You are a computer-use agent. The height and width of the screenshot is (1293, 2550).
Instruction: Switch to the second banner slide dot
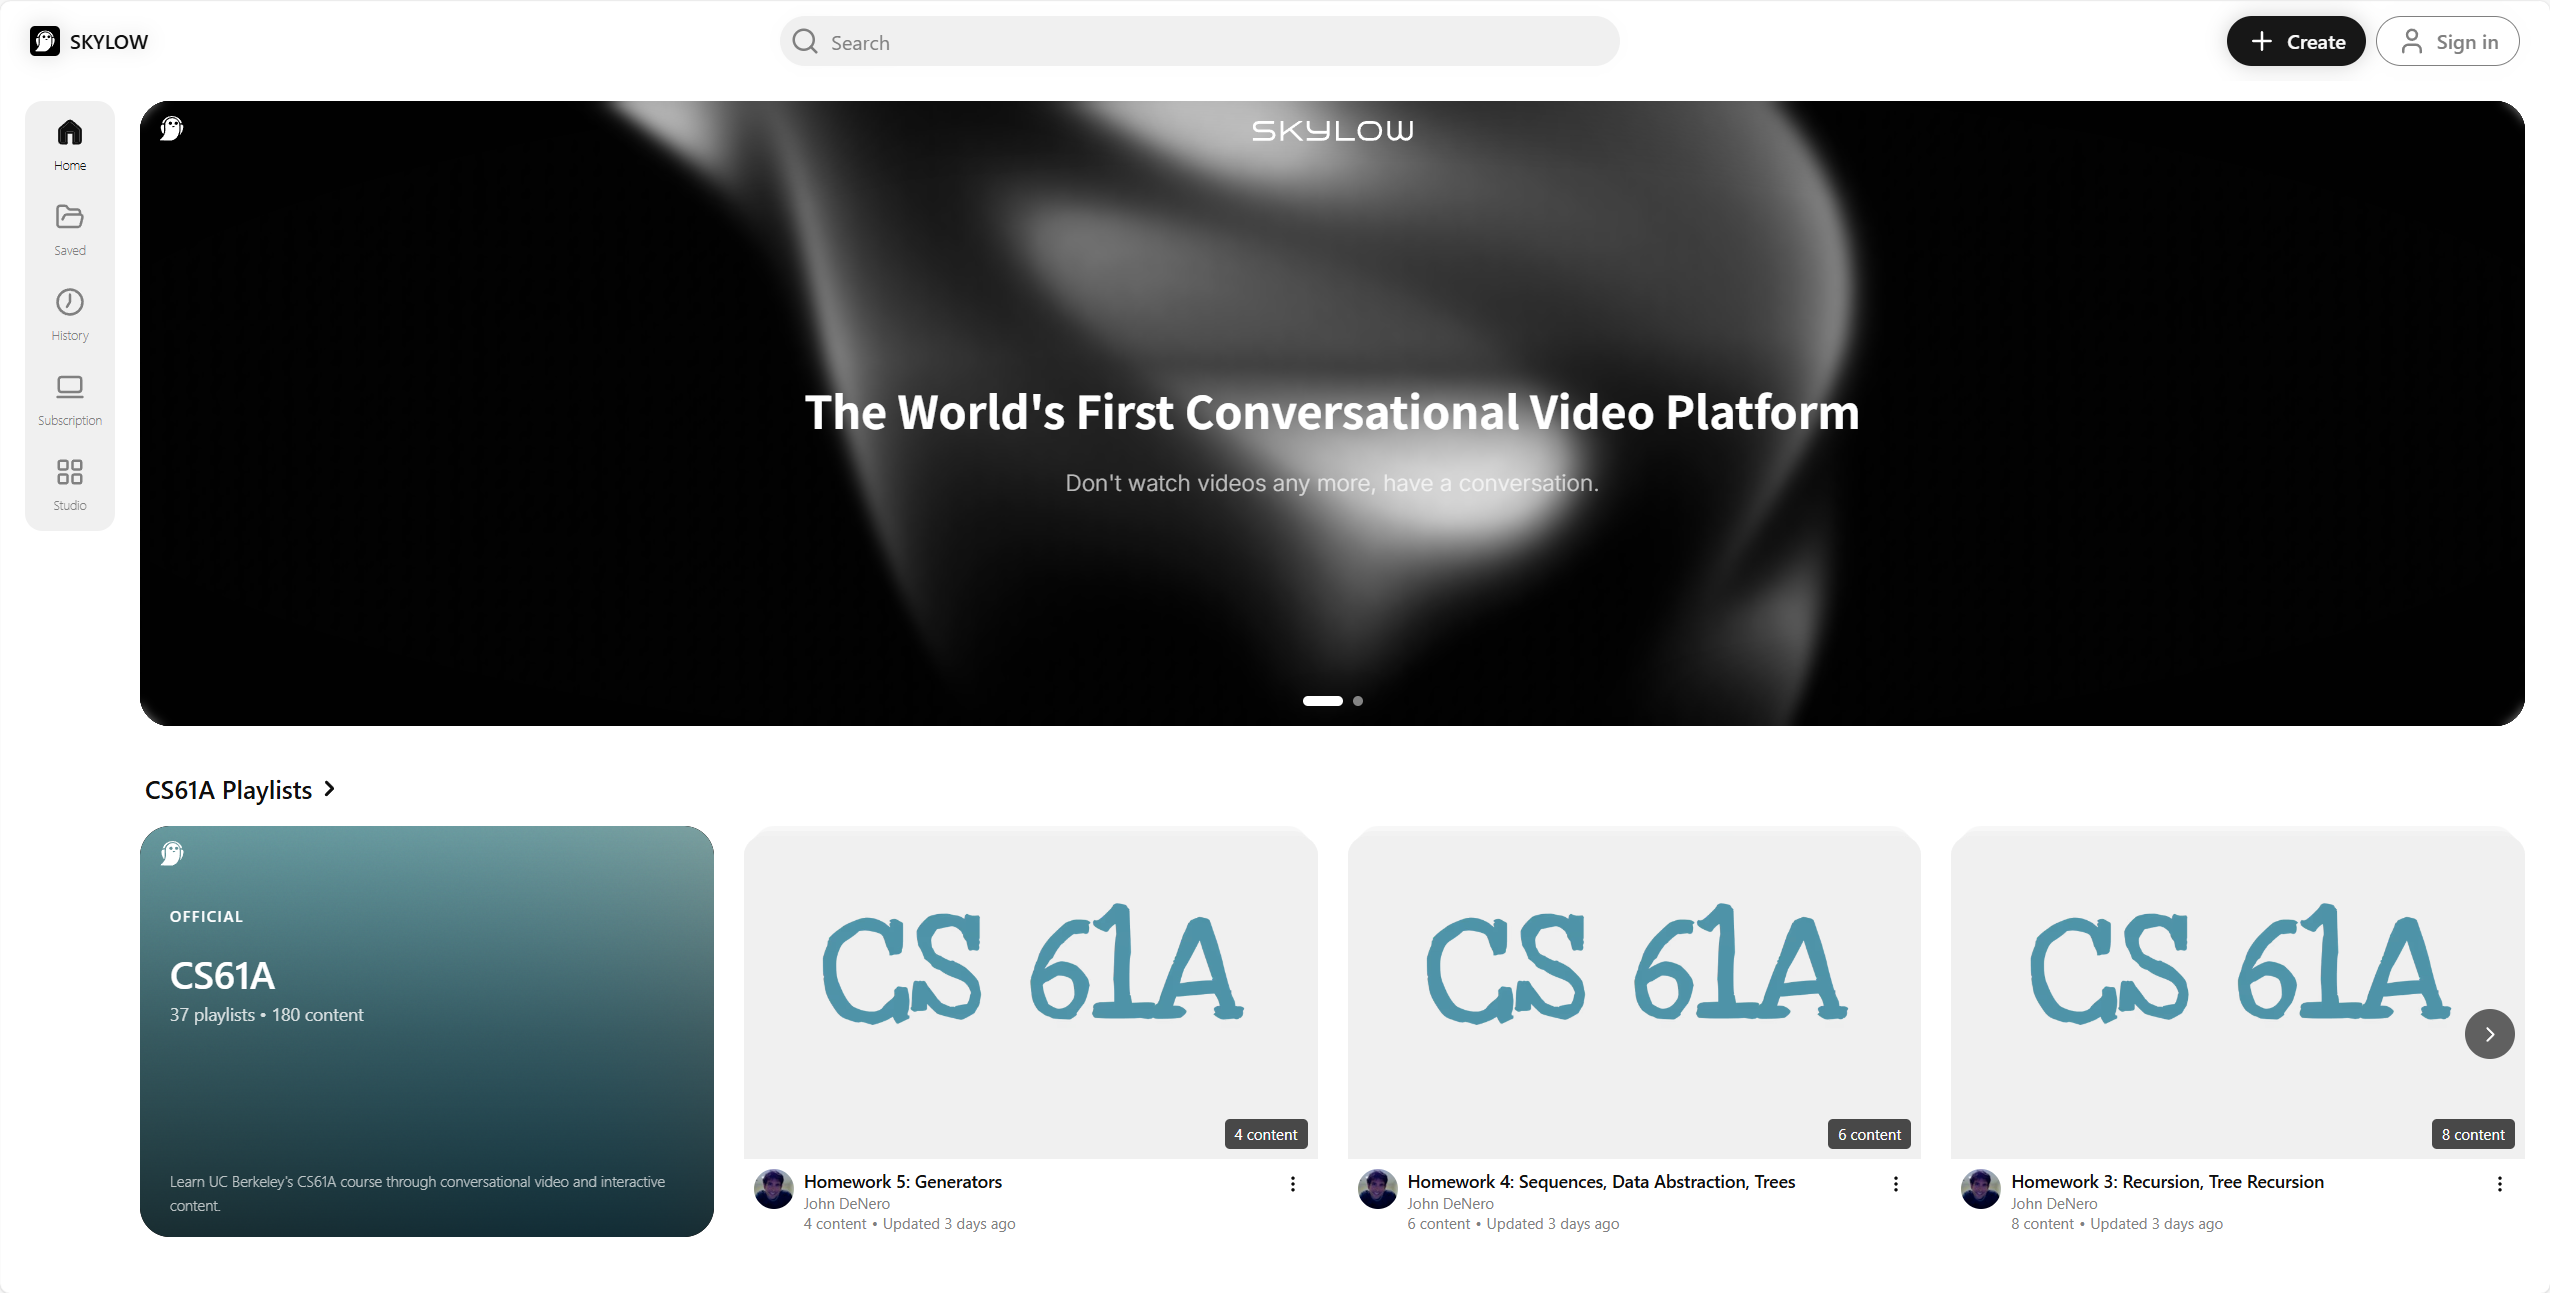[x=1358, y=701]
